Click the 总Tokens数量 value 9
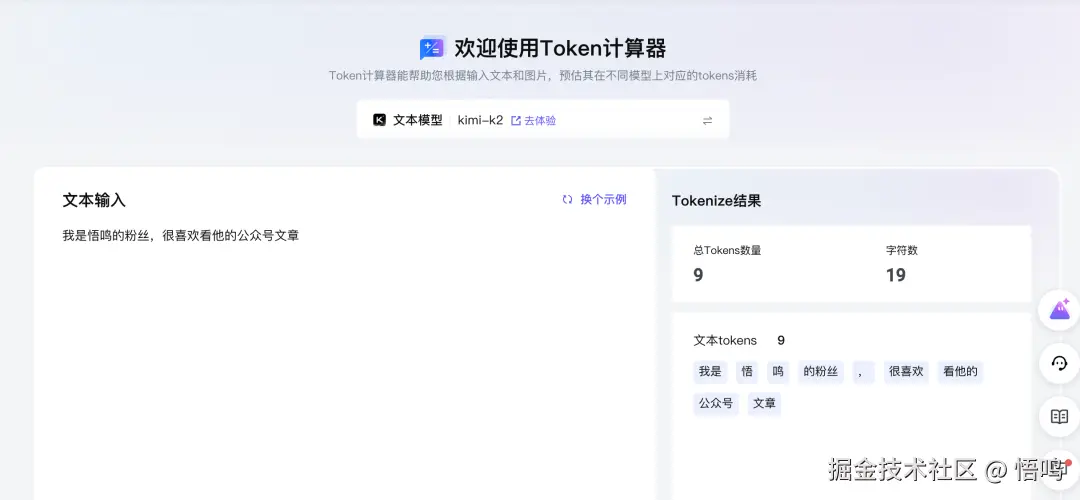Viewport: 1080px width, 500px height. click(x=698, y=275)
